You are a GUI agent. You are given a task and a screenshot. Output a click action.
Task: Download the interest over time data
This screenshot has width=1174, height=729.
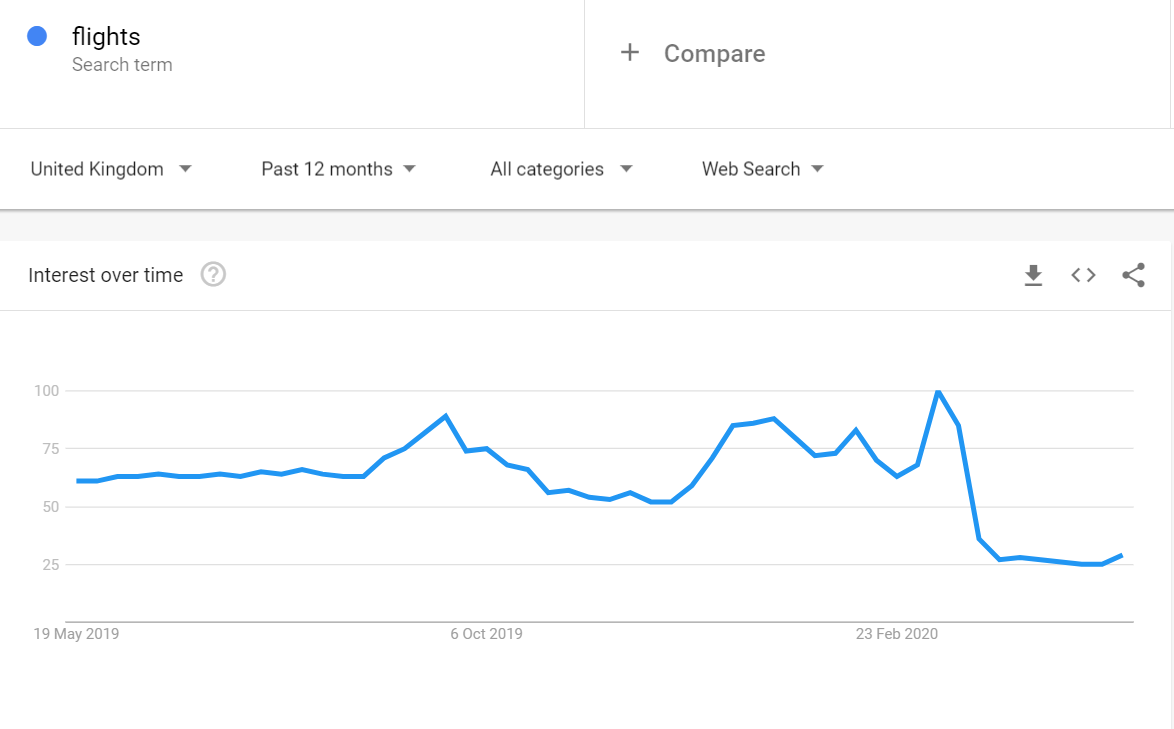point(1033,275)
